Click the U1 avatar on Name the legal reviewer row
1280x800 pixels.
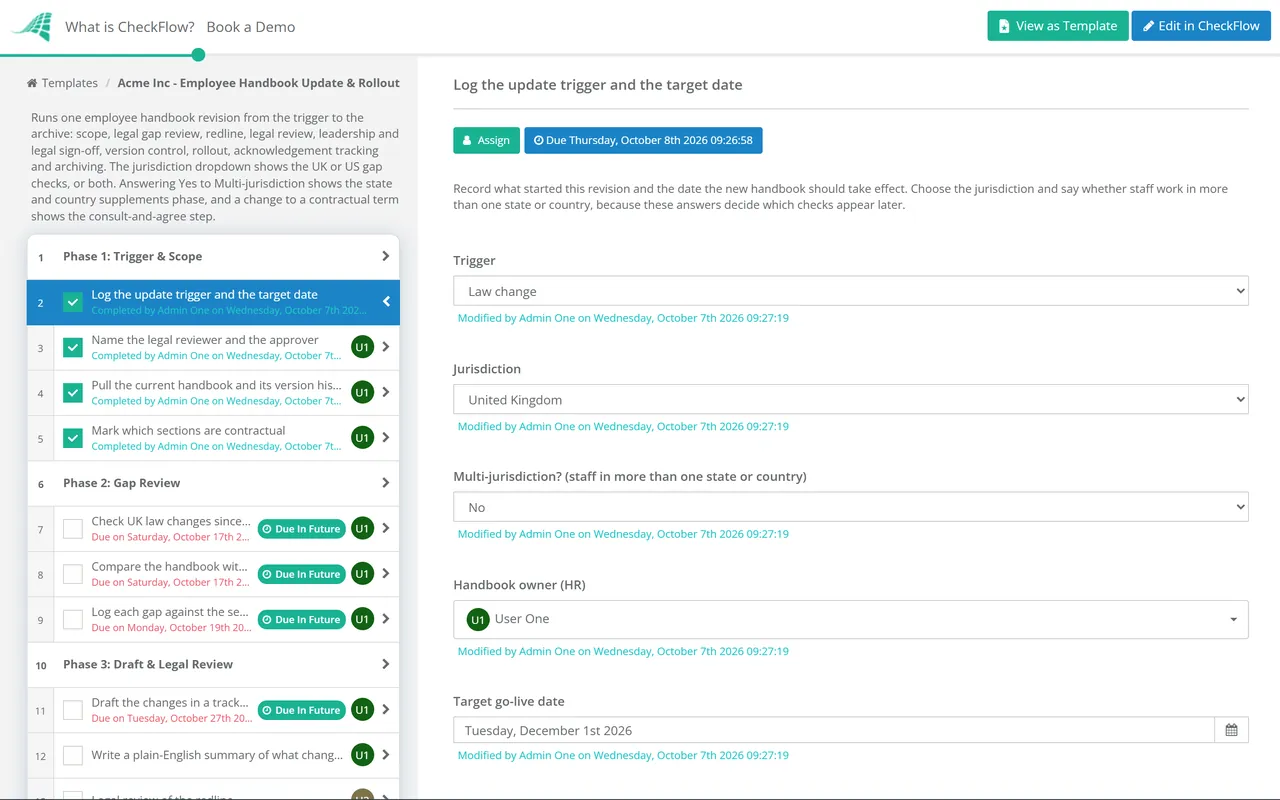pyautogui.click(x=362, y=347)
